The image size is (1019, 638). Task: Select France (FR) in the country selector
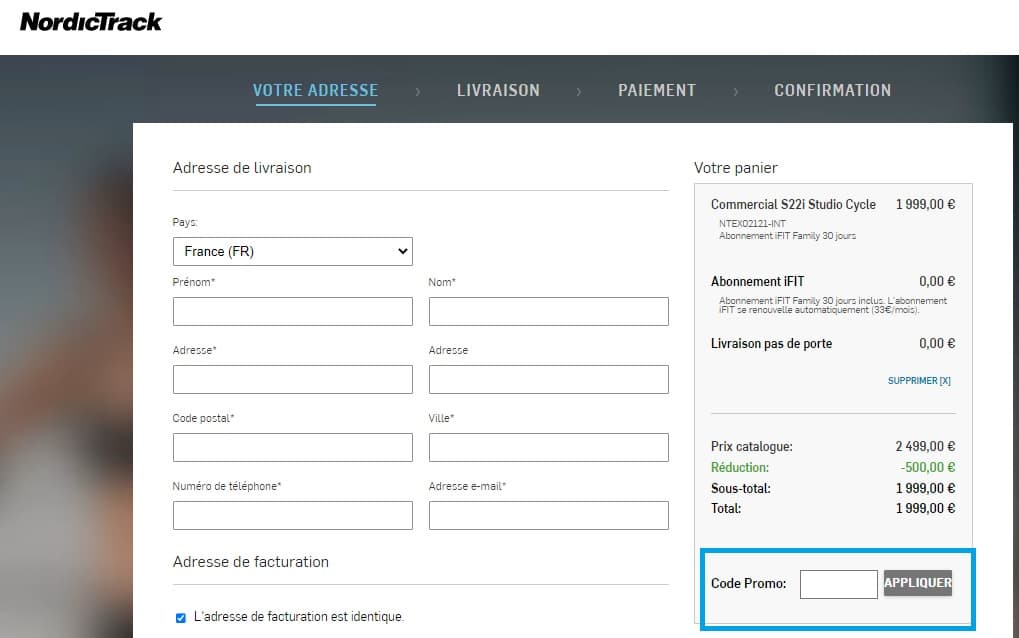coord(292,251)
